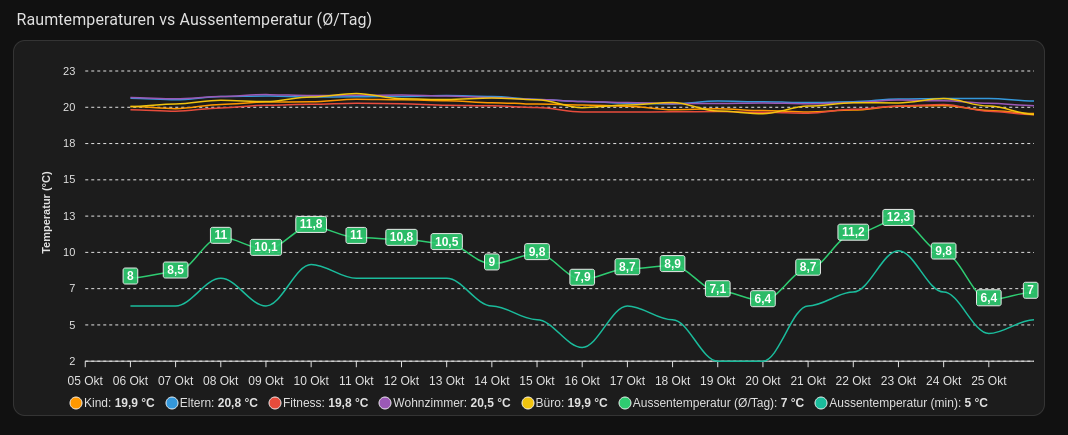Click the orange Kind legend circle
The height and width of the screenshot is (435, 1068).
pyautogui.click(x=76, y=403)
